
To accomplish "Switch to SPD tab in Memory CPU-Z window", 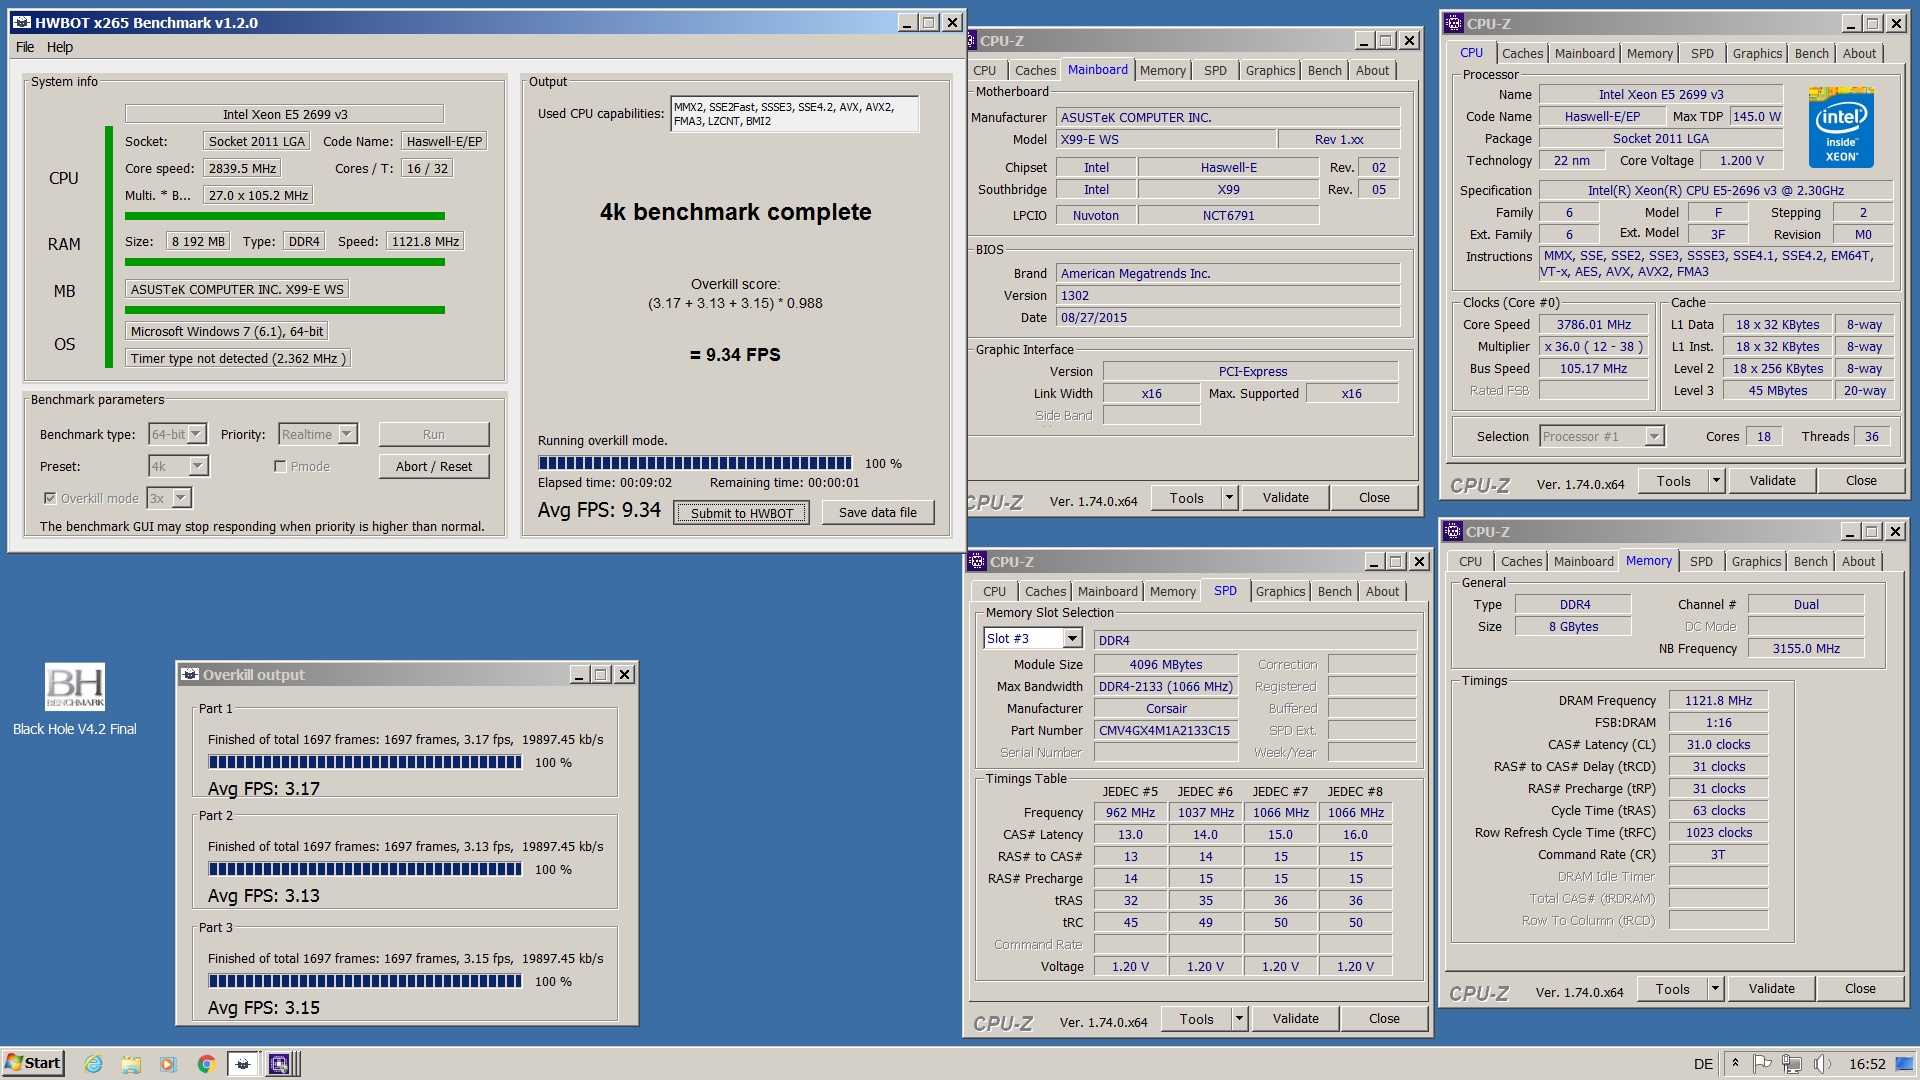I will click(x=1701, y=561).
